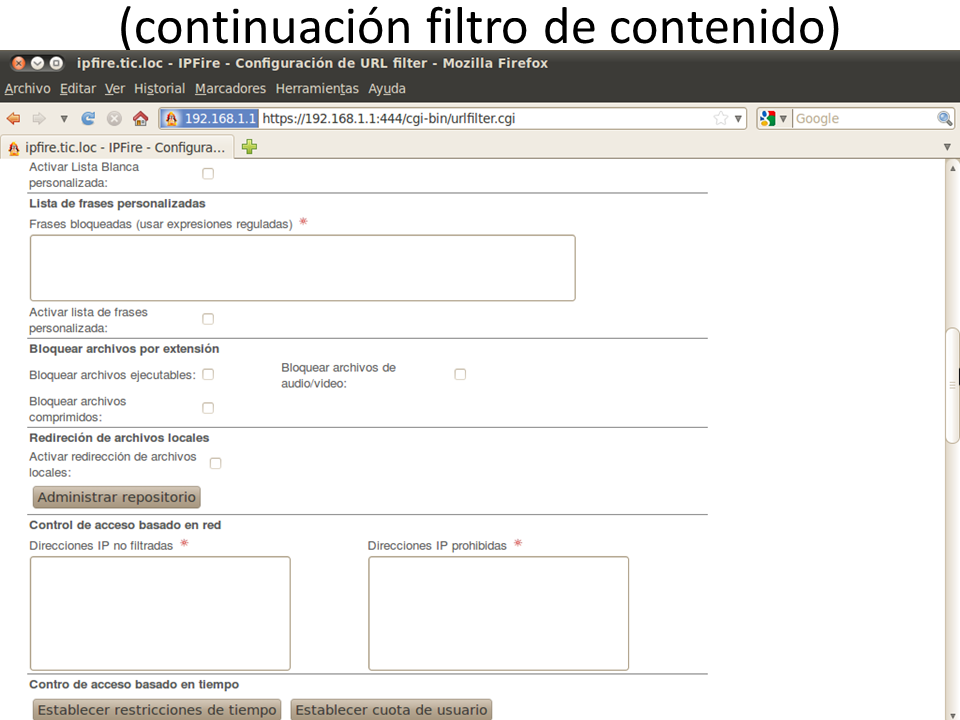Tick Activar redirección de archivos locales
This screenshot has height=720, width=960.
[x=215, y=463]
